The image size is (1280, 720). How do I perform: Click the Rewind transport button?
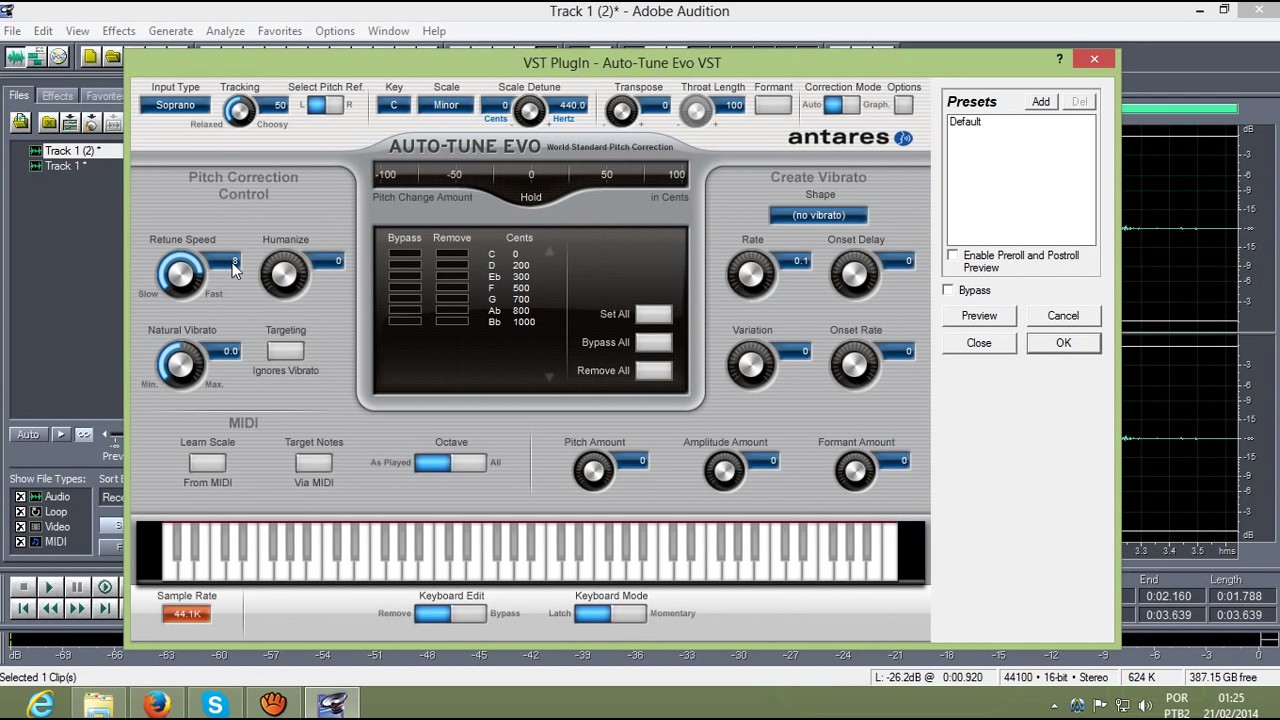coord(49,608)
